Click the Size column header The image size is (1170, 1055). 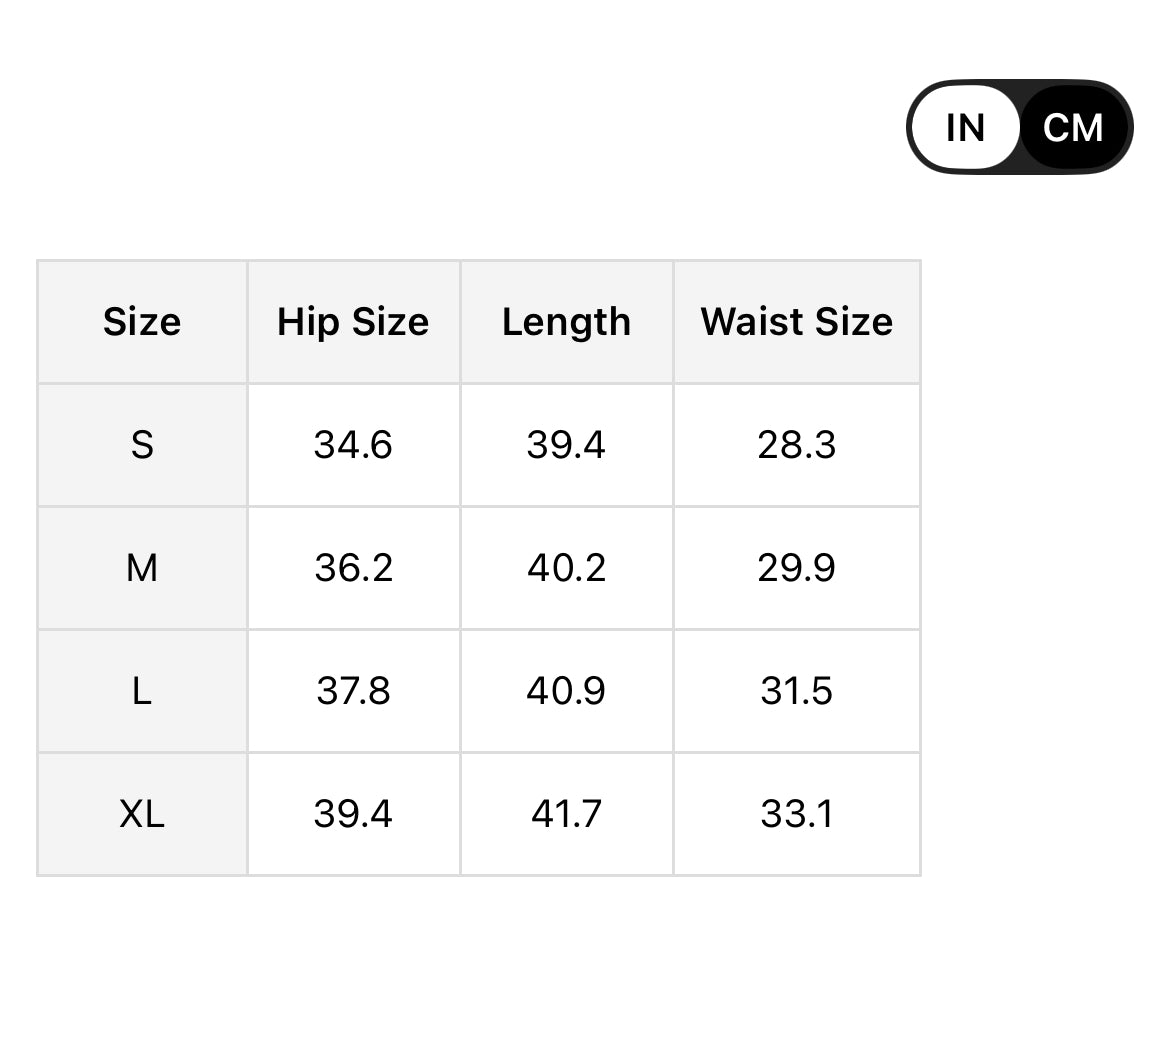(x=142, y=322)
